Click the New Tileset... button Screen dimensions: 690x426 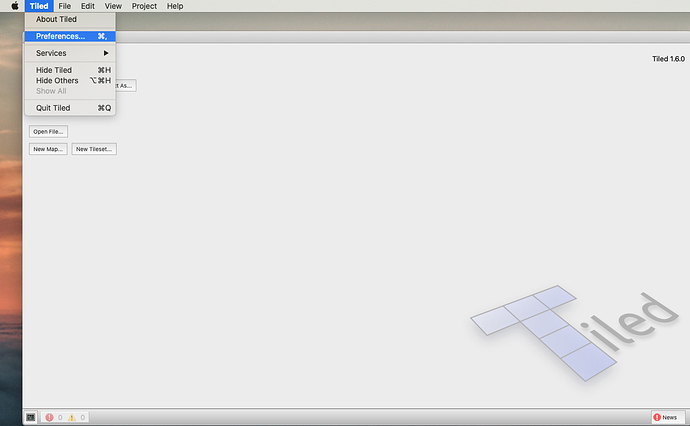tap(94, 149)
